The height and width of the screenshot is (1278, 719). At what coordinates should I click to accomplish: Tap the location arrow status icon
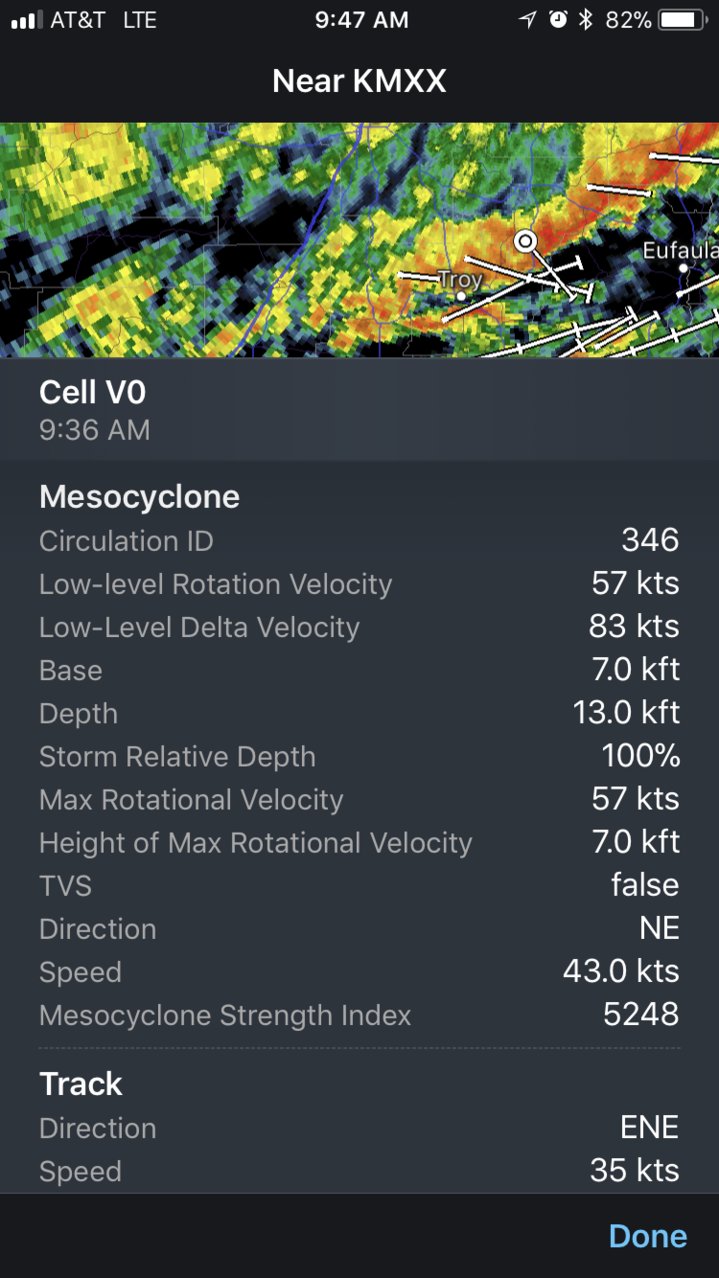527,20
